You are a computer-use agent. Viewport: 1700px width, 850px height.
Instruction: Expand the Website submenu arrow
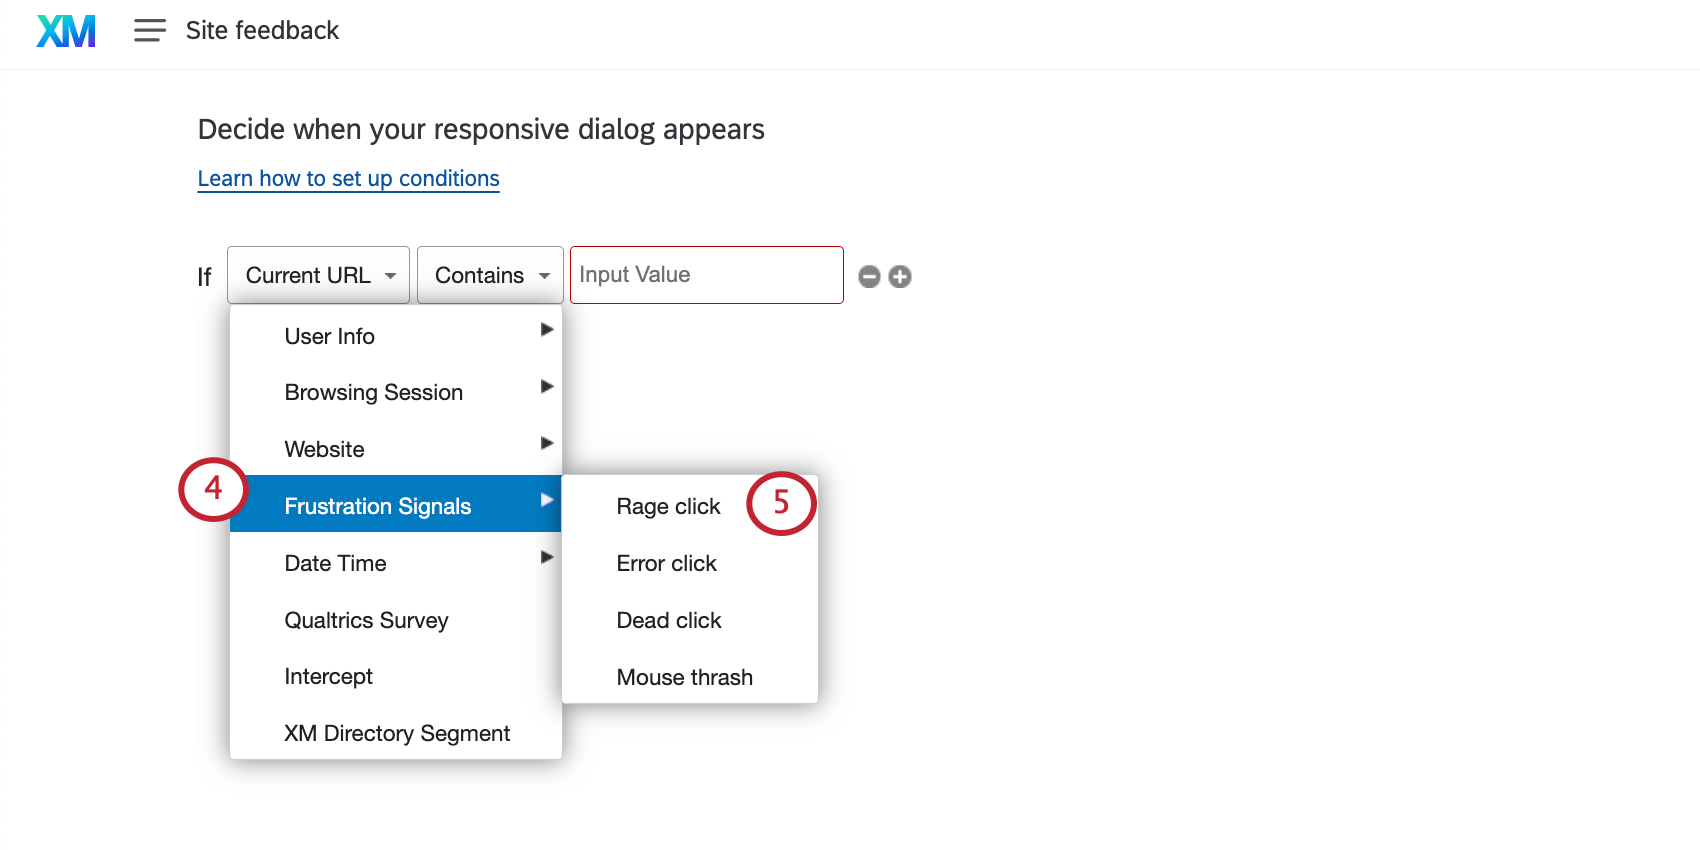tap(546, 443)
